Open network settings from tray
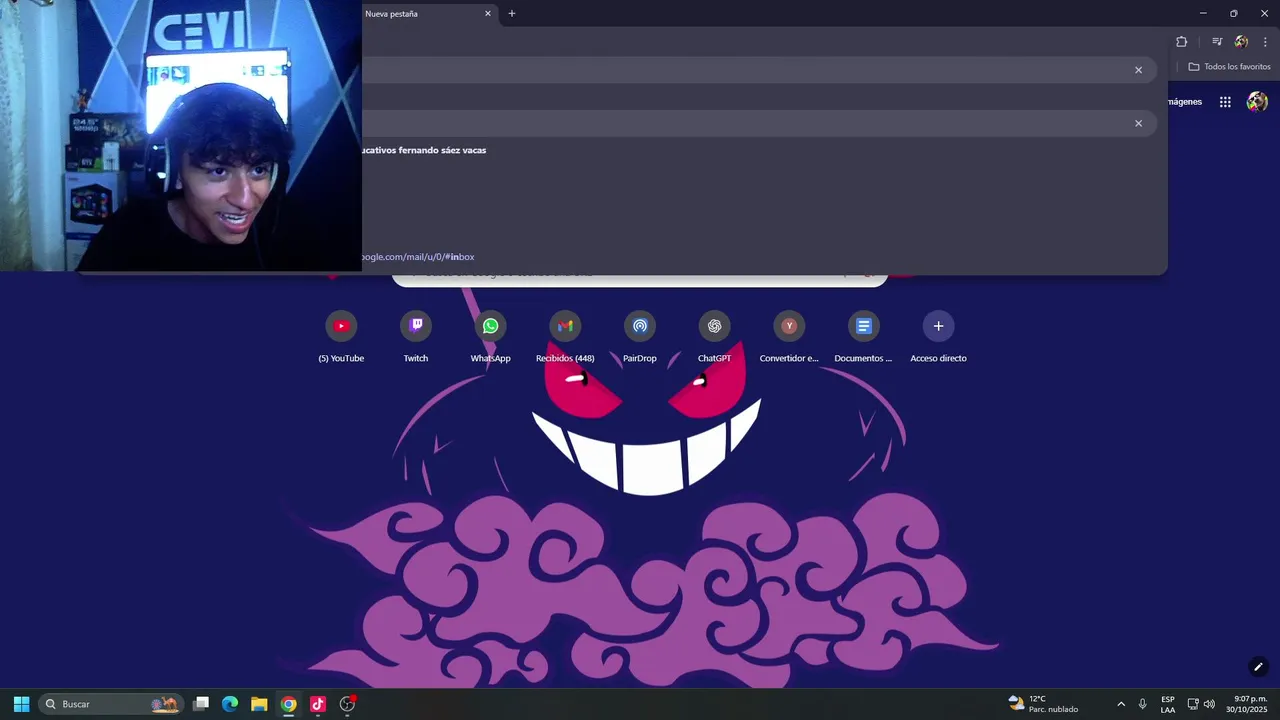Viewport: 1280px width, 720px height. tap(1193, 704)
